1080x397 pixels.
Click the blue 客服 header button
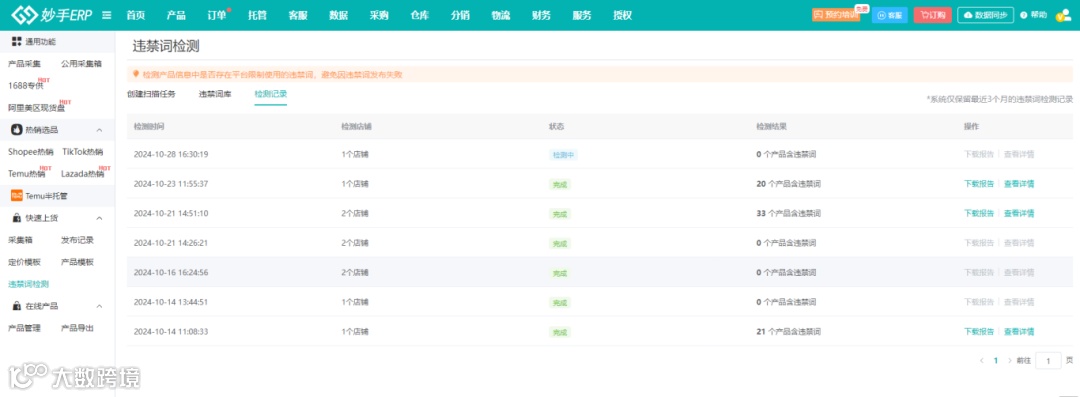click(x=889, y=15)
